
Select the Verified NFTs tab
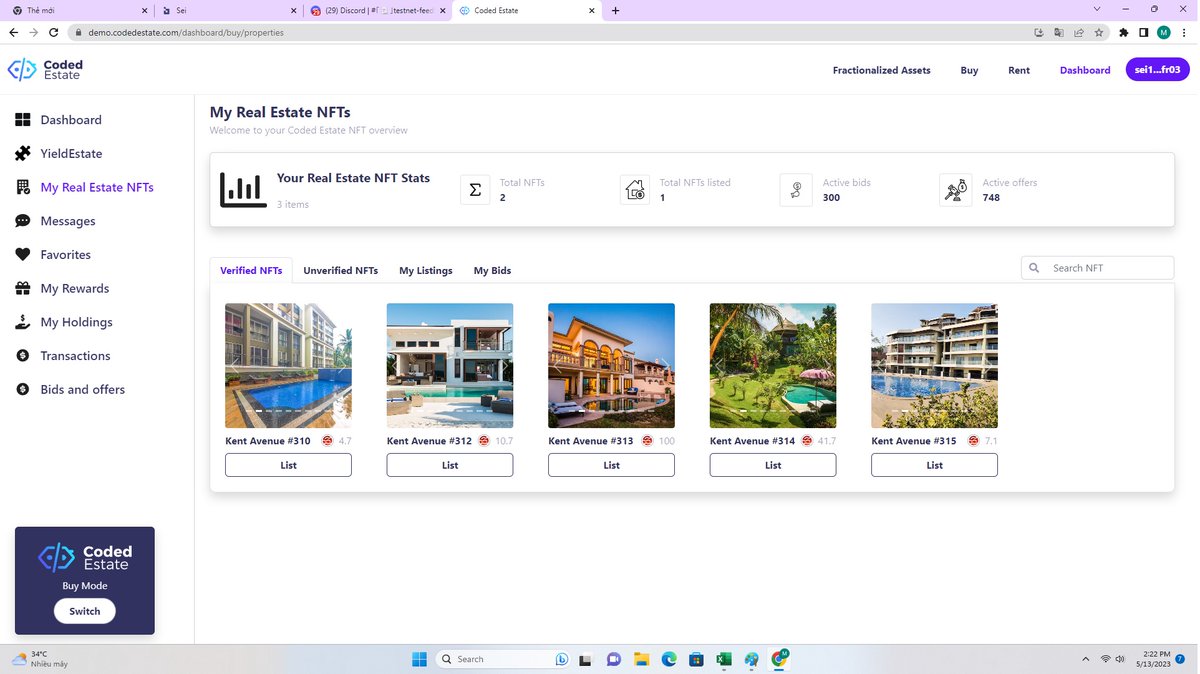point(251,271)
